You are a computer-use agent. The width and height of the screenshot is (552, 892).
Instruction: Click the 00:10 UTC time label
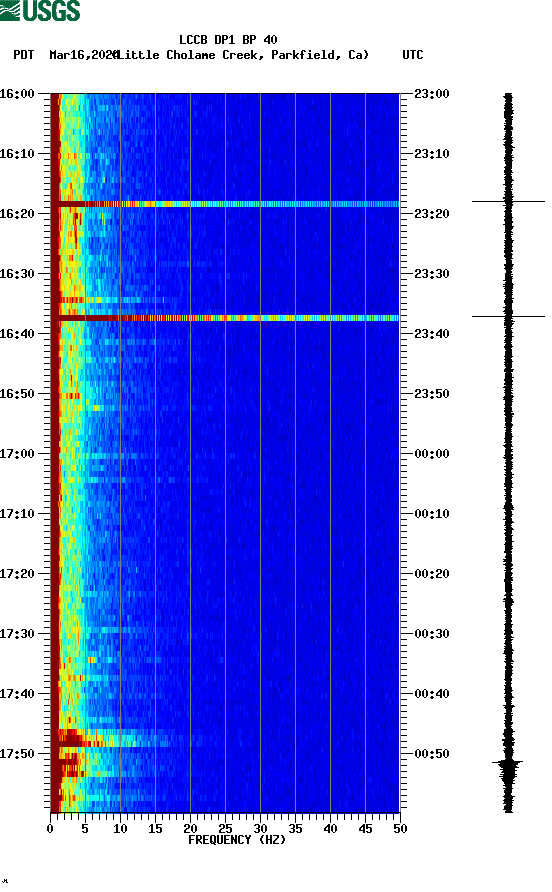pyautogui.click(x=432, y=514)
